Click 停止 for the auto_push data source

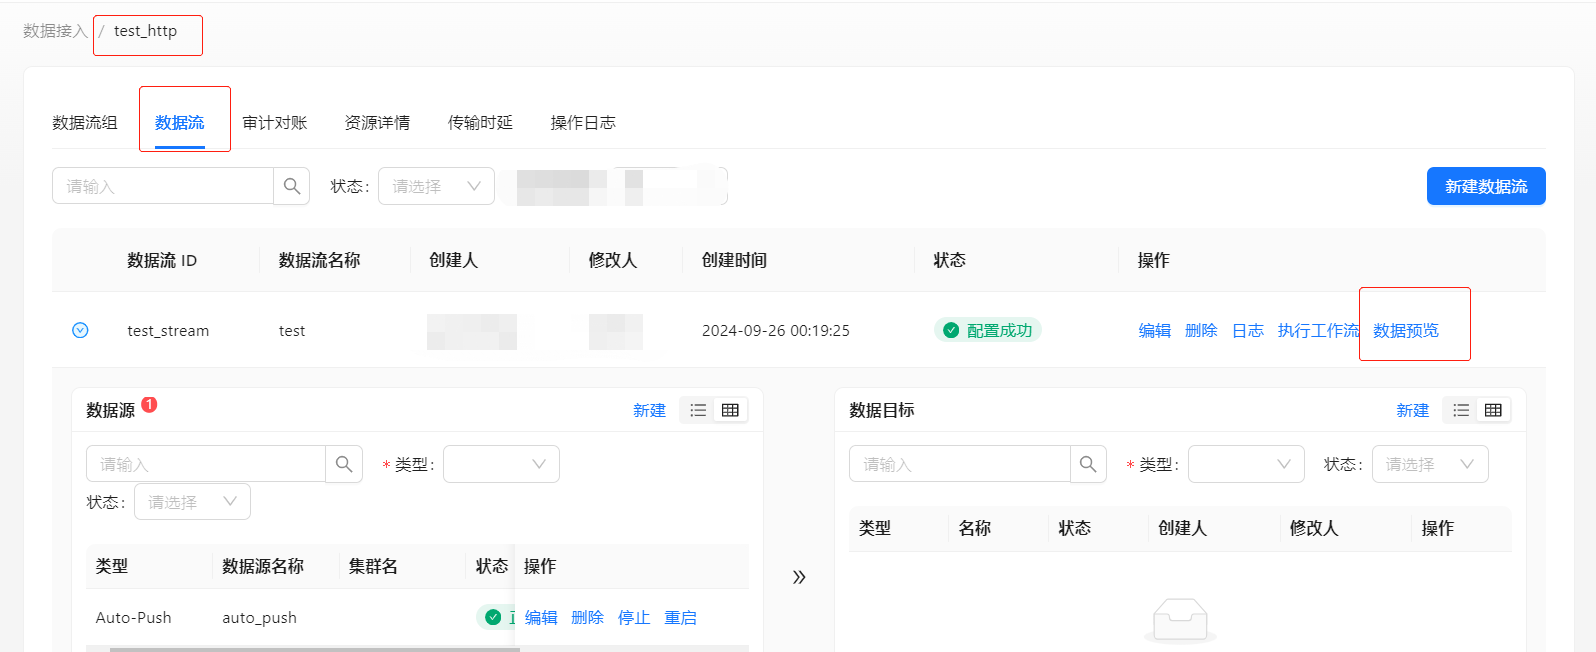(634, 617)
